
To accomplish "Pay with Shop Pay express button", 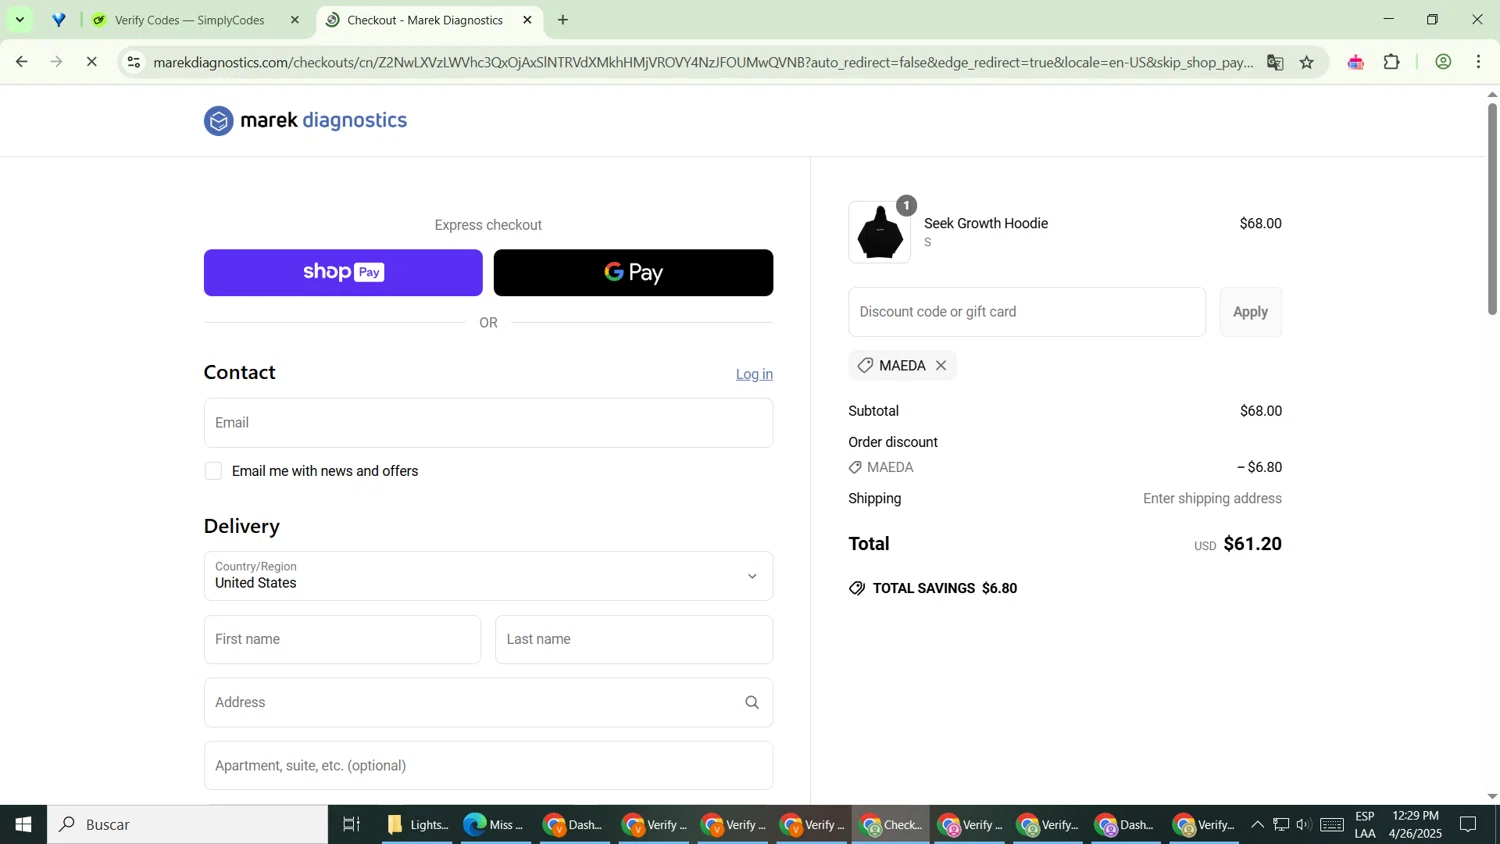I will pyautogui.click(x=343, y=272).
